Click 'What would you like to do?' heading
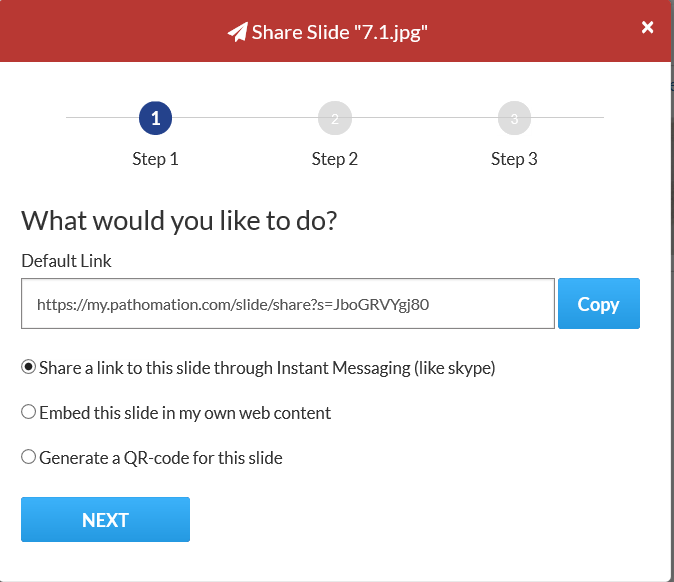The width and height of the screenshot is (674, 582). pyautogui.click(x=179, y=220)
